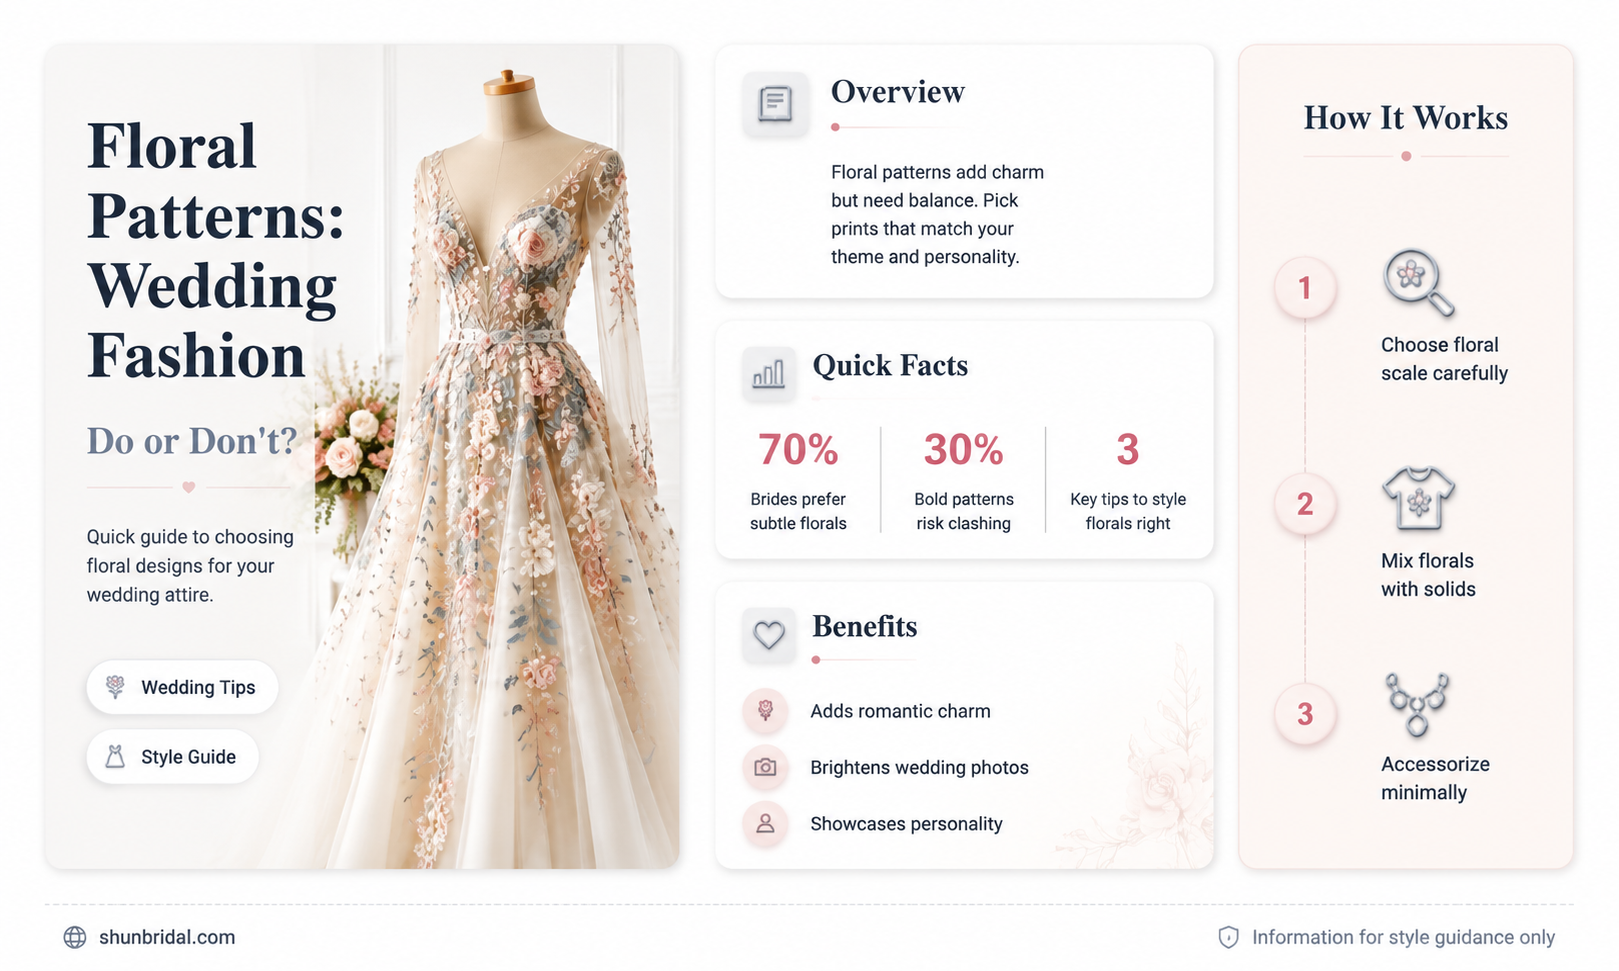This screenshot has width=1619, height=971.
Task: Click the 70% statistic
Action: 798,450
